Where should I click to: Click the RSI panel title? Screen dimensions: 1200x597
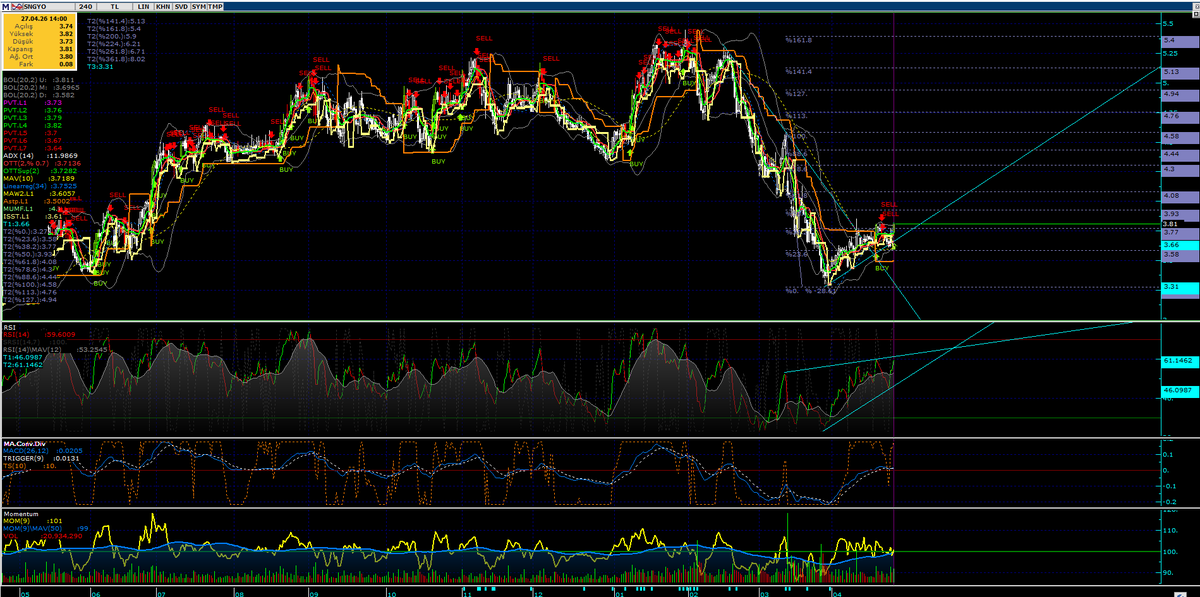coord(9,325)
